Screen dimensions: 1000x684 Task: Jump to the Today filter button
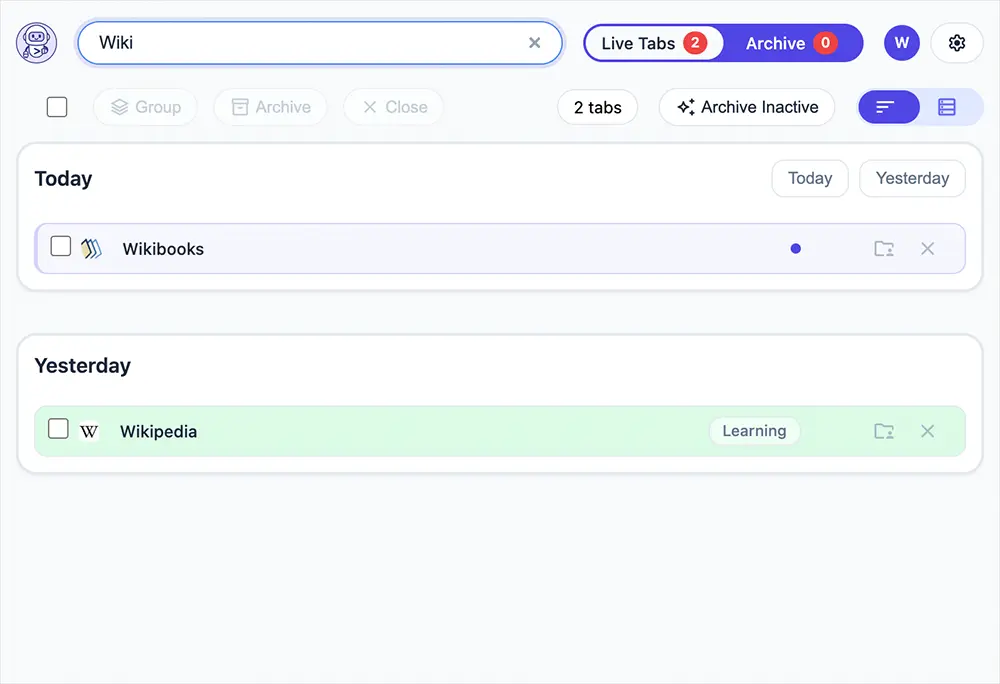pyautogui.click(x=810, y=178)
